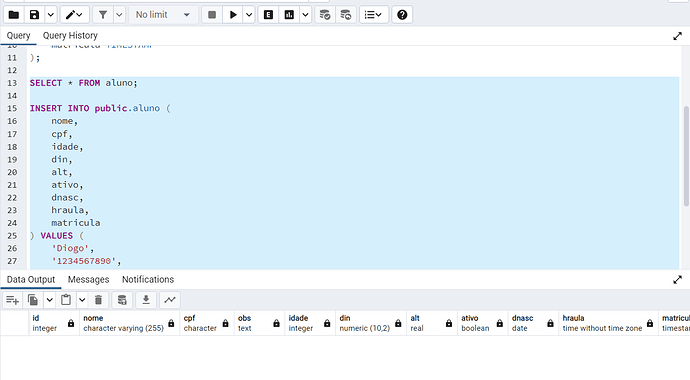Click line 13 SELECT statement

click(84, 83)
